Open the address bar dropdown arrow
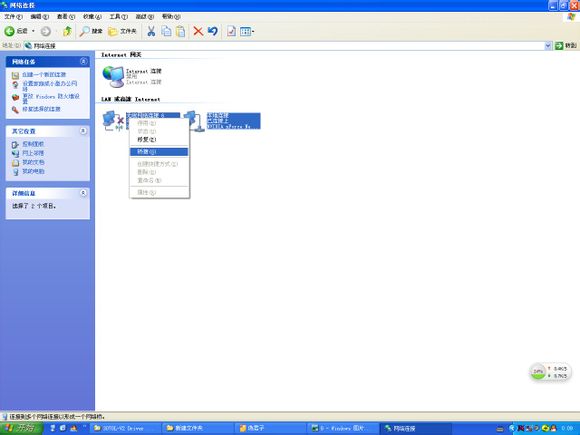This screenshot has height=435, width=580. click(548, 45)
